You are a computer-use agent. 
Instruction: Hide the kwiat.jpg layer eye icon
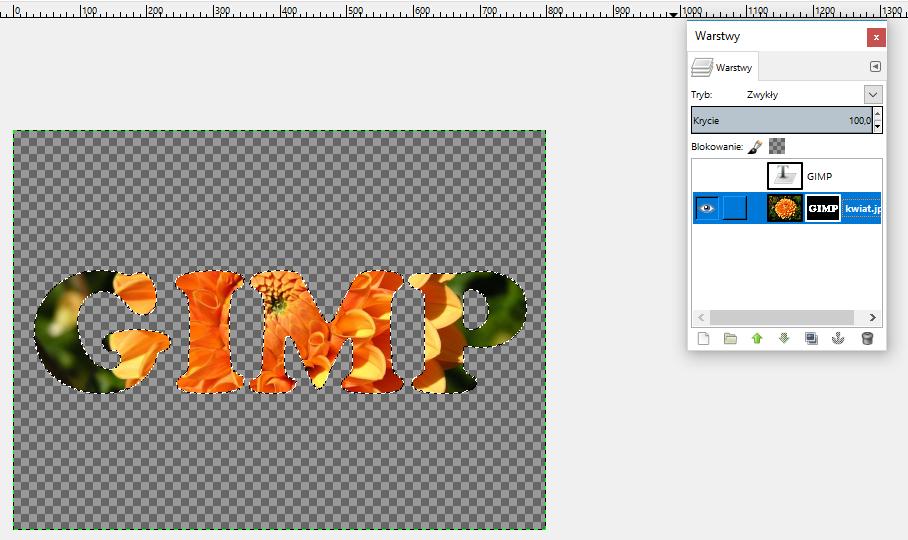point(706,208)
